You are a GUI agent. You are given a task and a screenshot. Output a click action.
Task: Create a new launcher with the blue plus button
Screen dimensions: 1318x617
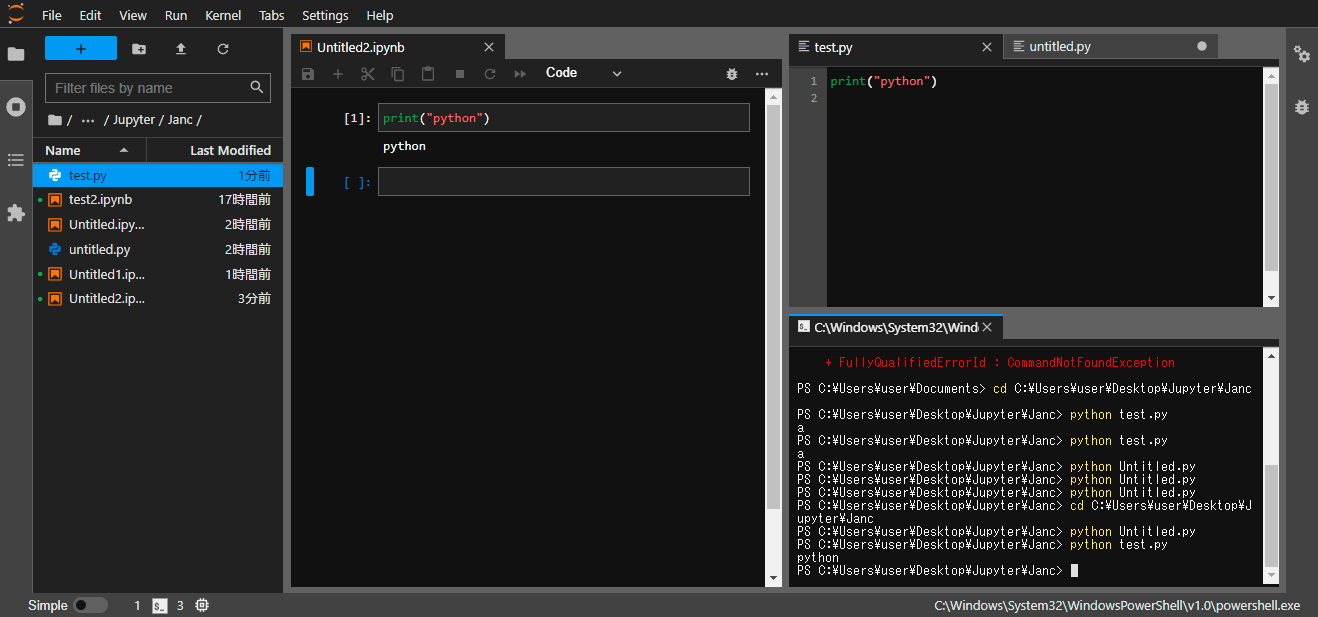pyautogui.click(x=80, y=48)
